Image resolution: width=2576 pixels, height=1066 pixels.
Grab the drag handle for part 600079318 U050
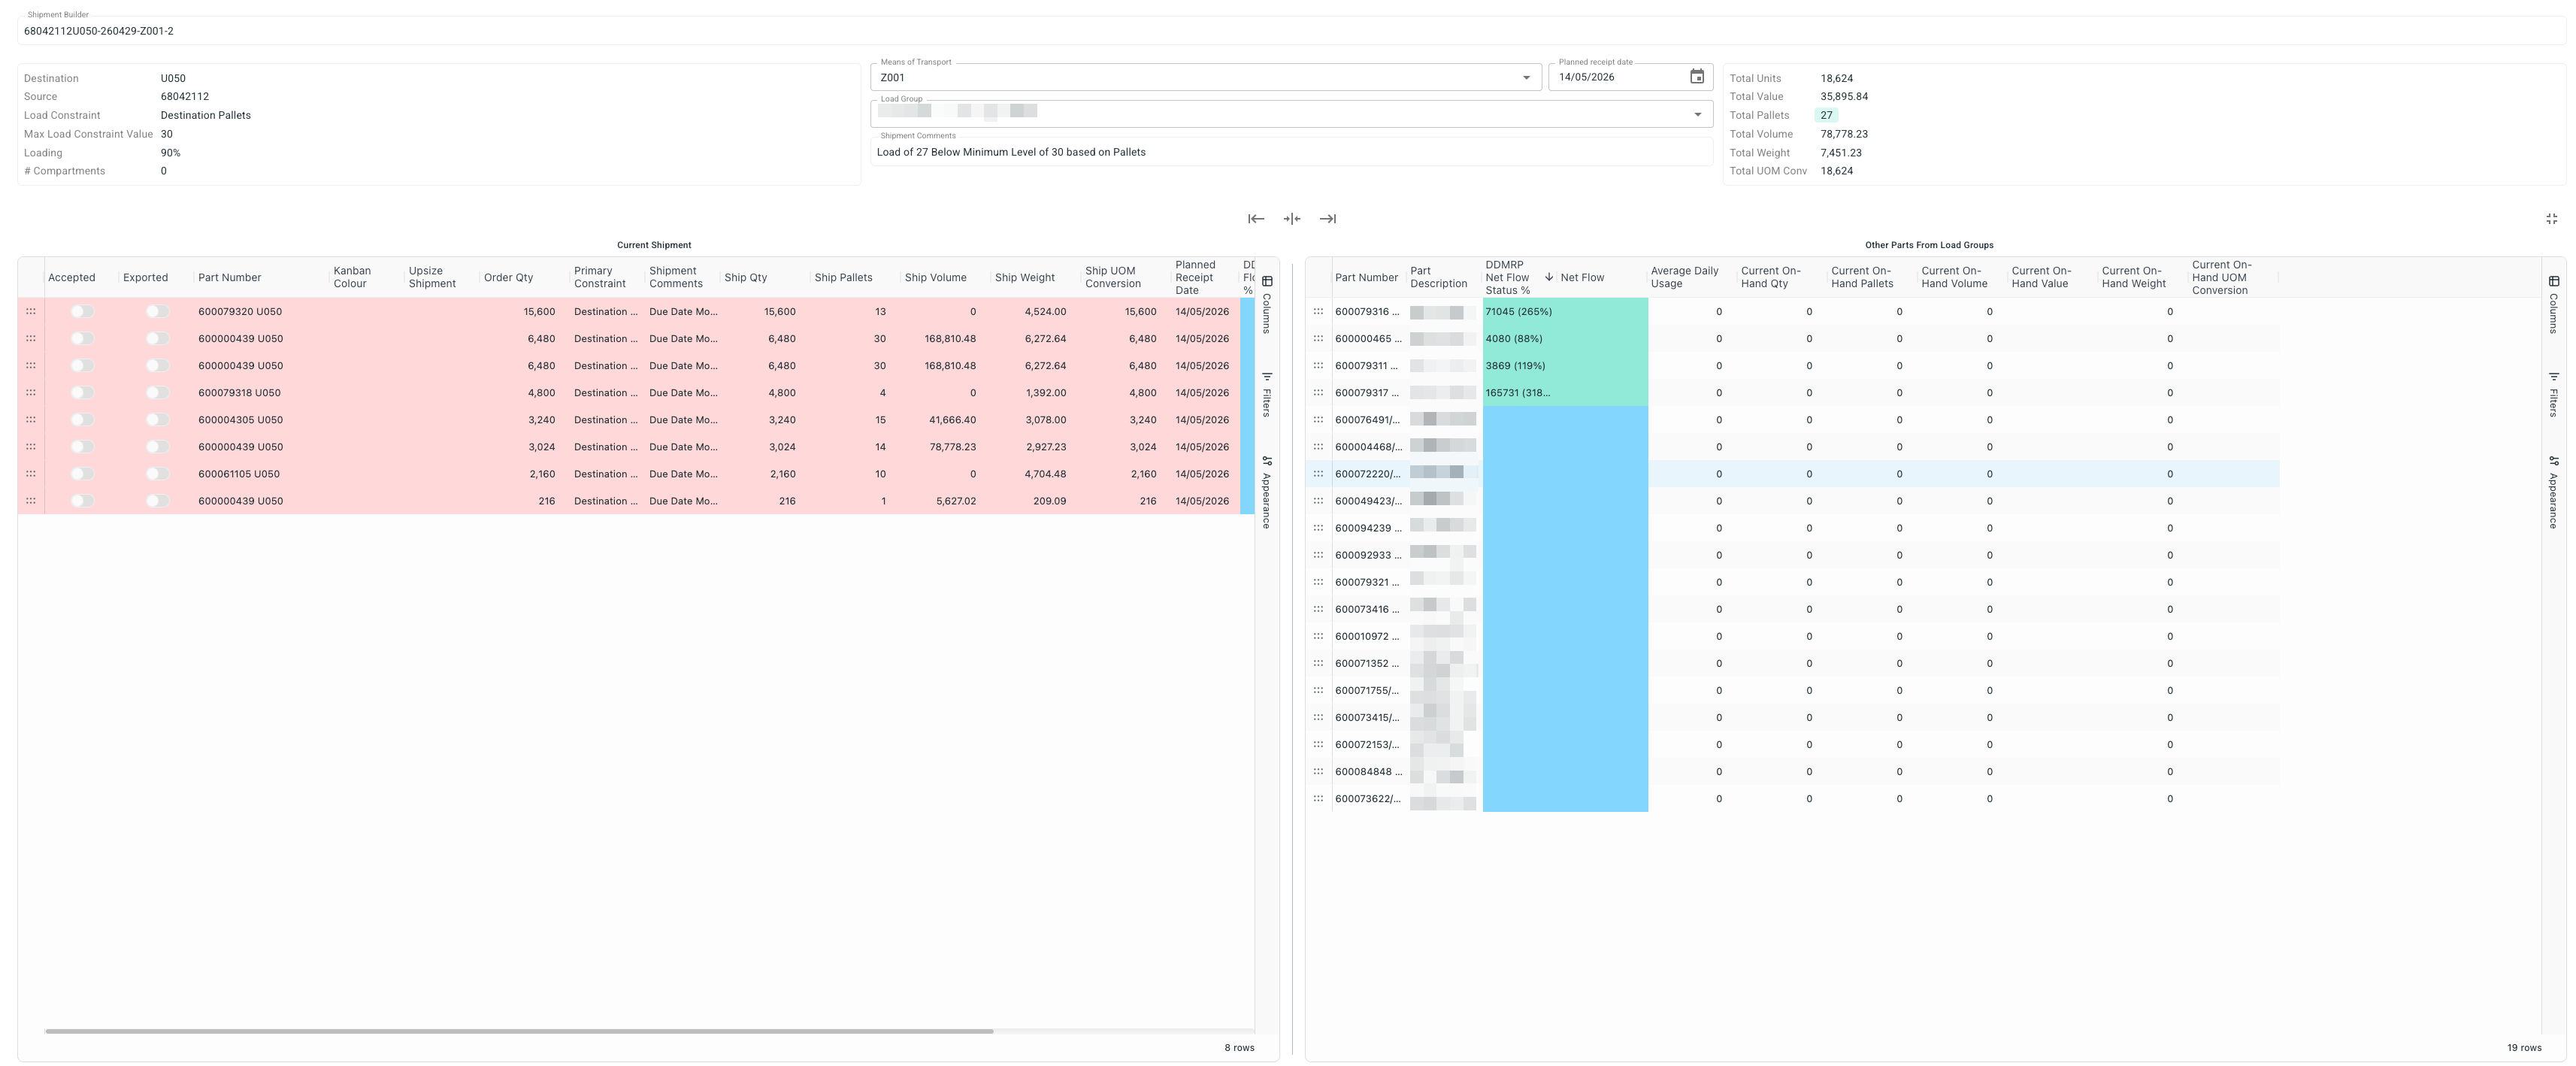(x=31, y=393)
